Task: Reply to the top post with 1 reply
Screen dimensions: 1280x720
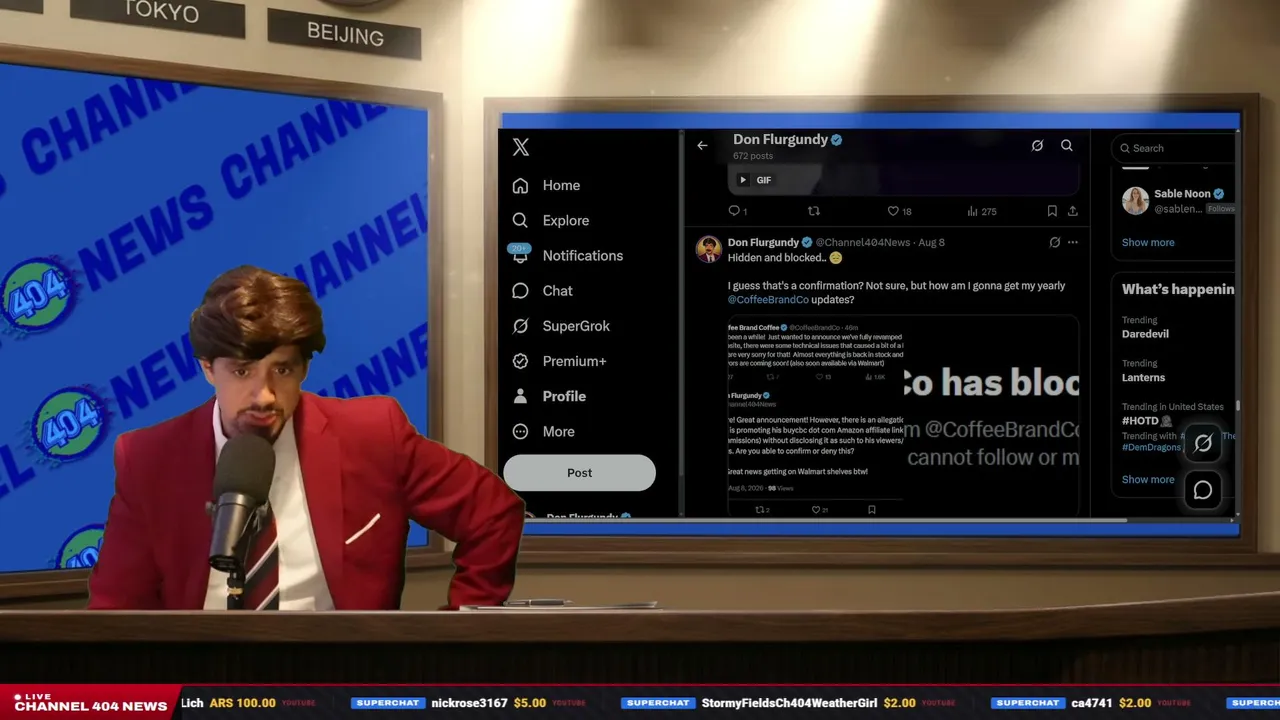Action: 737,211
